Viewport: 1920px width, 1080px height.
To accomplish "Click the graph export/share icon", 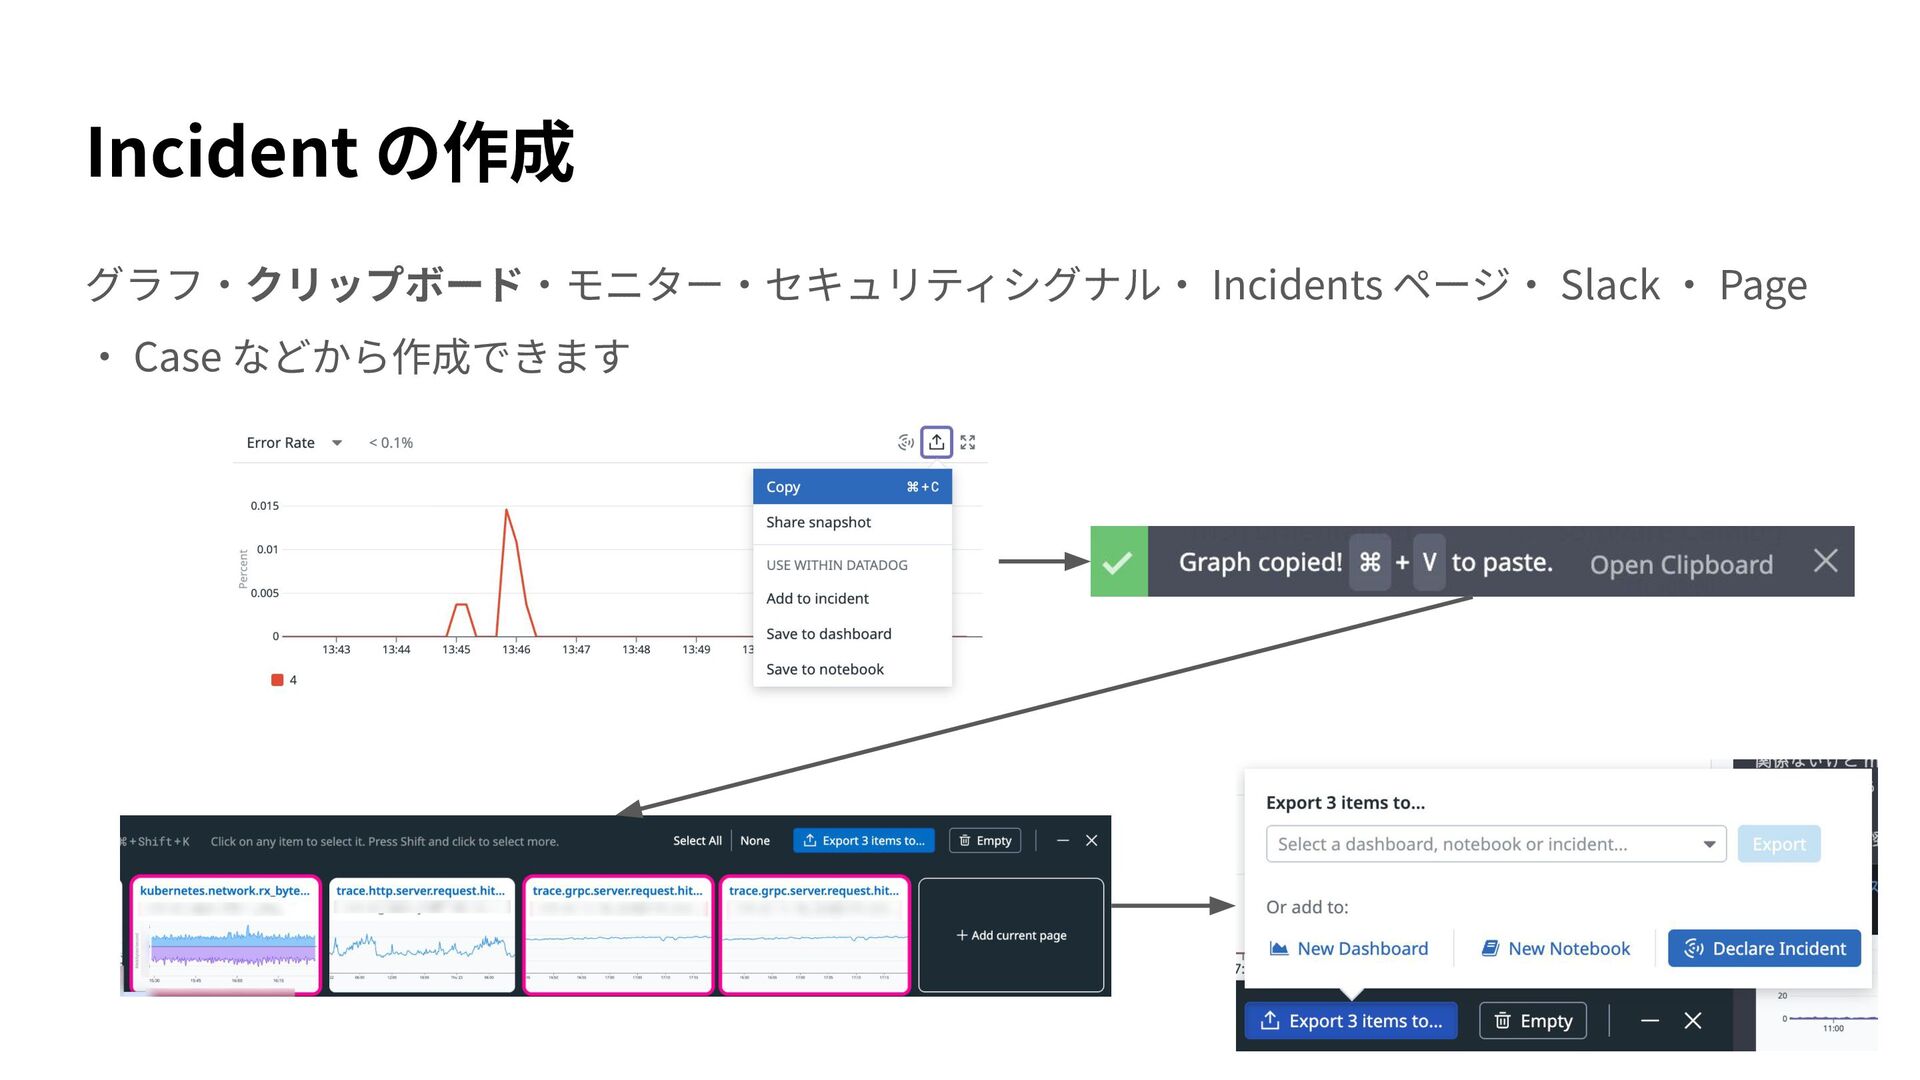I will [x=936, y=442].
